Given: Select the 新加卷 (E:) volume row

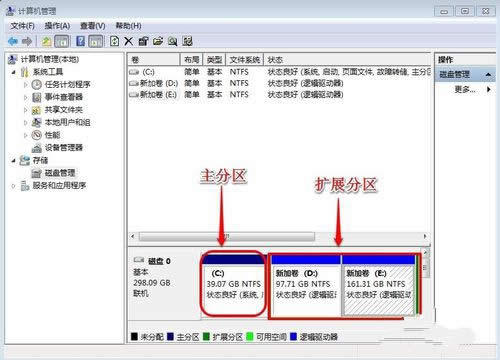Looking at the screenshot, I should [279, 95].
